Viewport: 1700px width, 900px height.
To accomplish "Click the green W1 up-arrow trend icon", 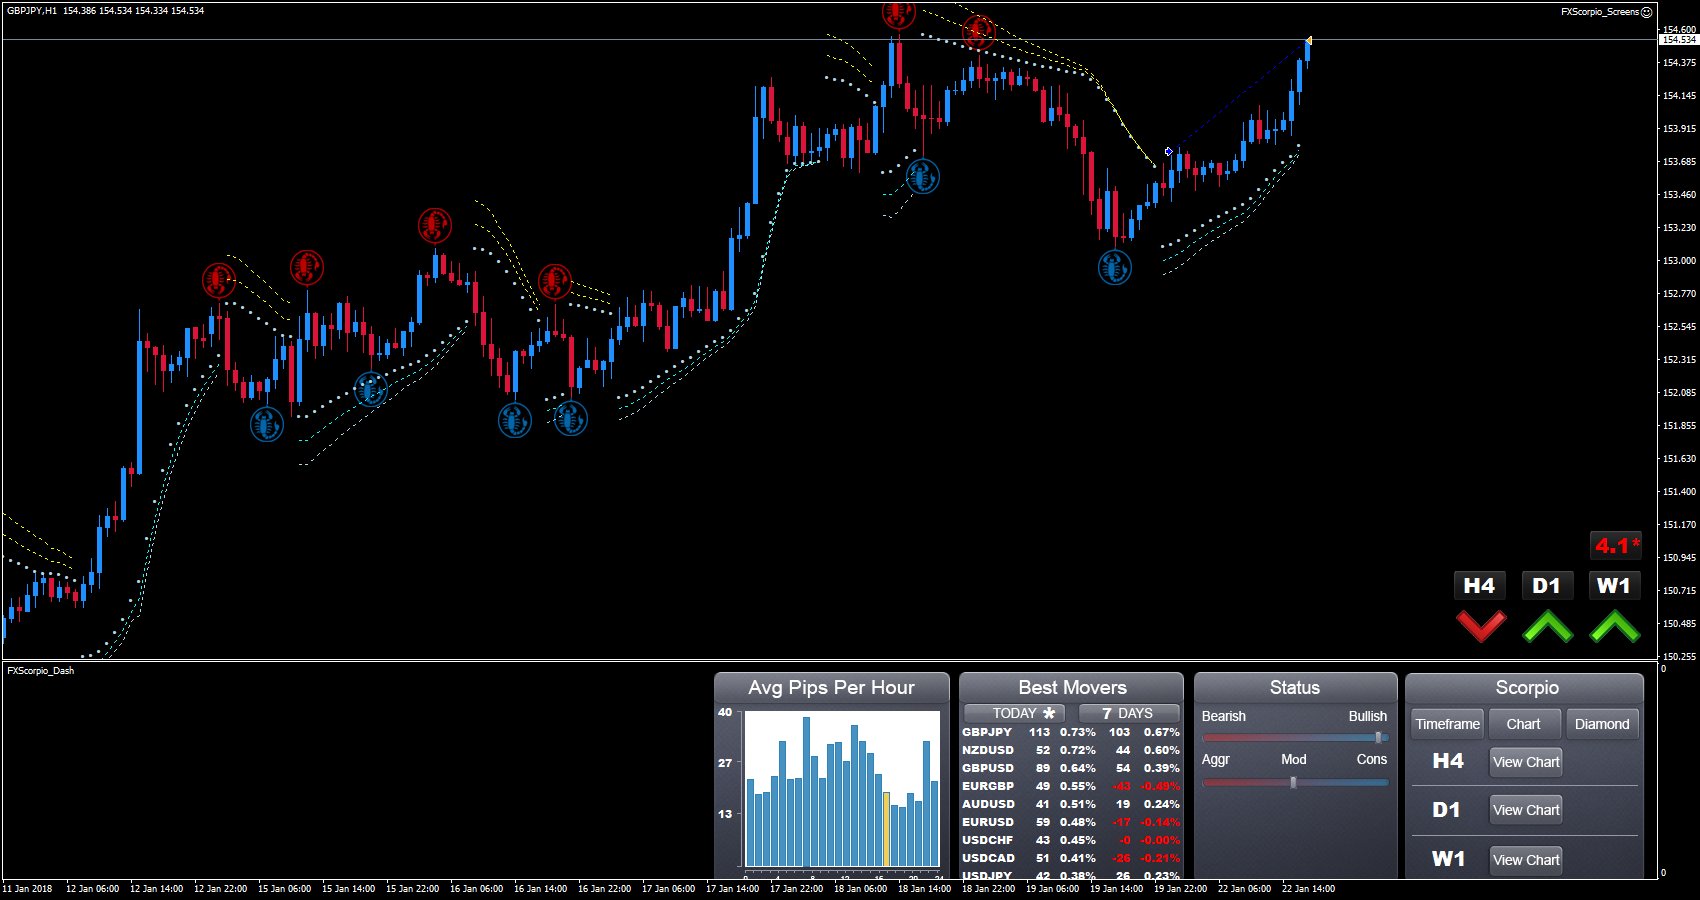I will pyautogui.click(x=1614, y=626).
